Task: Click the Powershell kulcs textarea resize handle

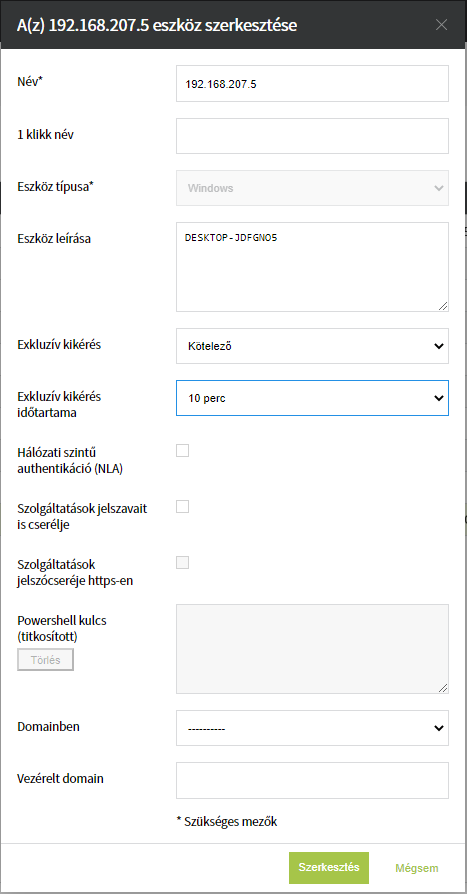Action: click(x=443, y=688)
